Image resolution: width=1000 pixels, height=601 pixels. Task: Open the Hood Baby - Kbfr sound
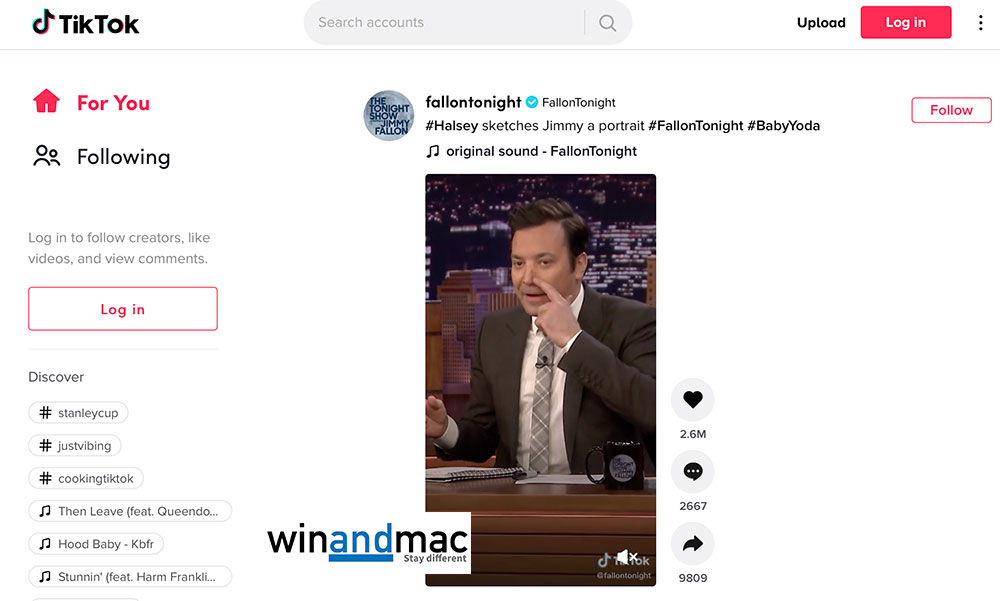(x=96, y=544)
